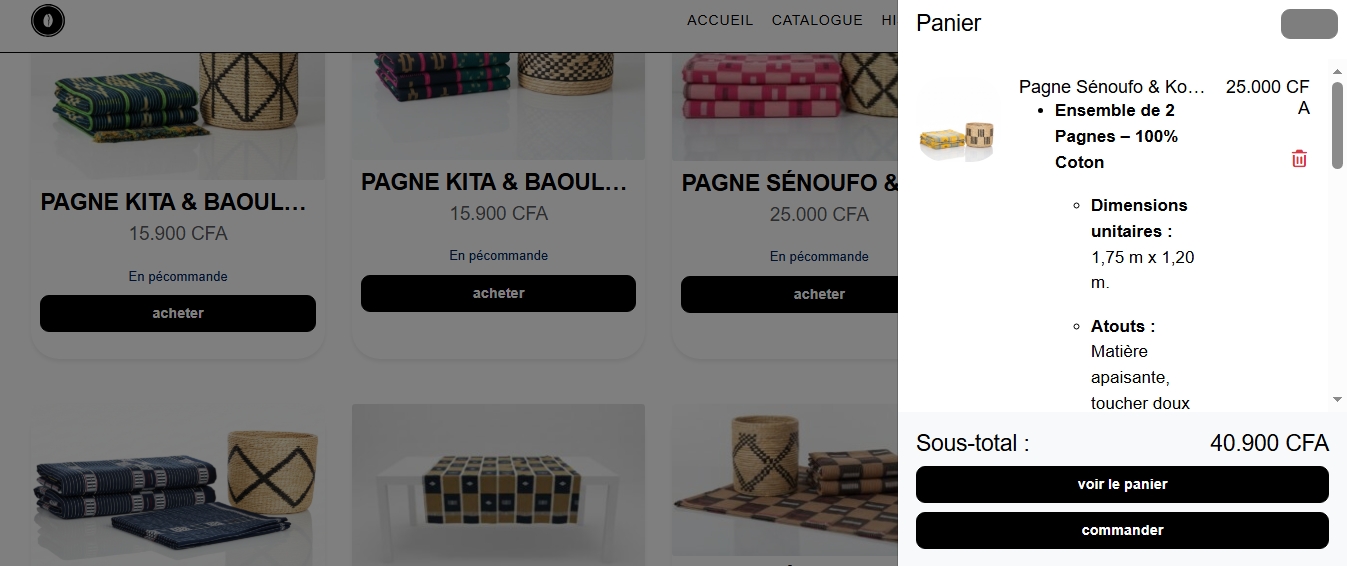
Task: Open "Pagne Sénoufo & Ko…" link in cart
Action: [x=1112, y=87]
